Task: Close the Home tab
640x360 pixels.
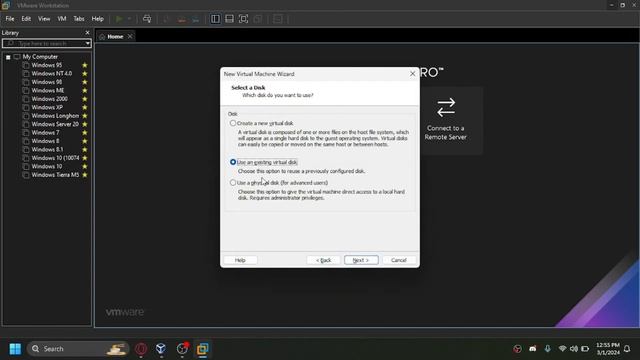Action: (130, 36)
